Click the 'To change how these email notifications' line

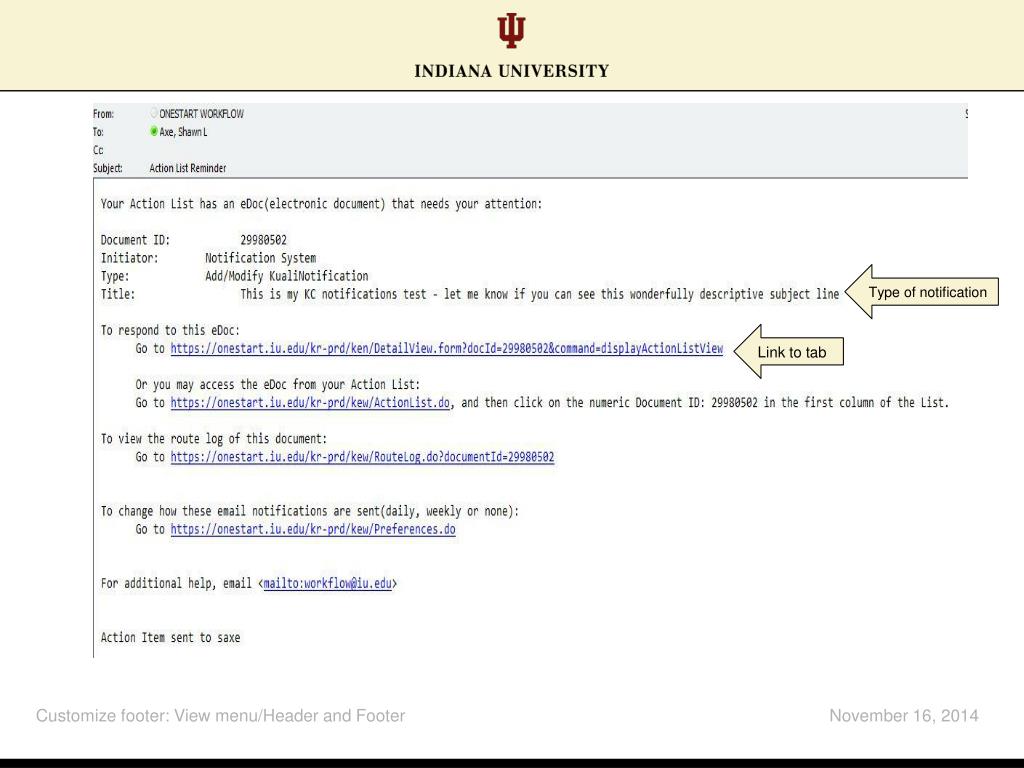[x=310, y=511]
